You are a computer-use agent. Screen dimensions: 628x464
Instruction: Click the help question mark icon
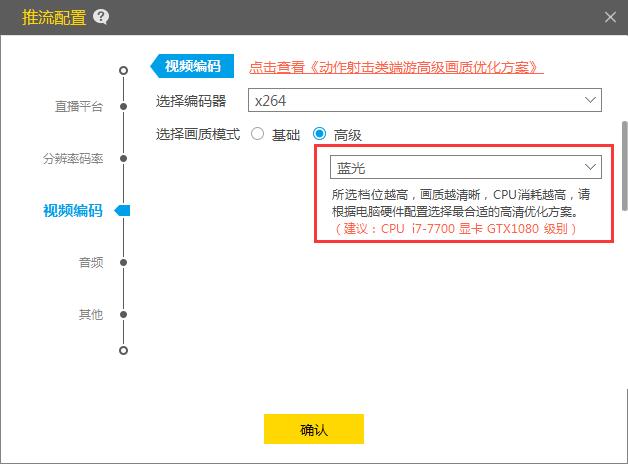(101, 17)
